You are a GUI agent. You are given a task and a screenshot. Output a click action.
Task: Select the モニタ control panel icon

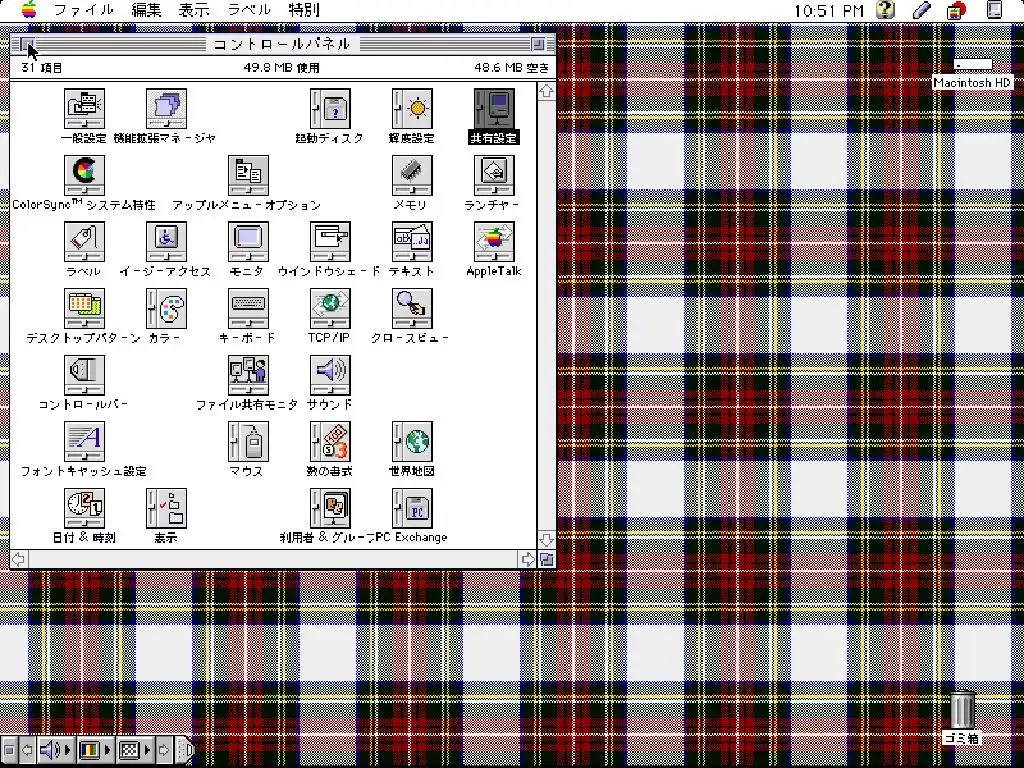pyautogui.click(x=248, y=242)
